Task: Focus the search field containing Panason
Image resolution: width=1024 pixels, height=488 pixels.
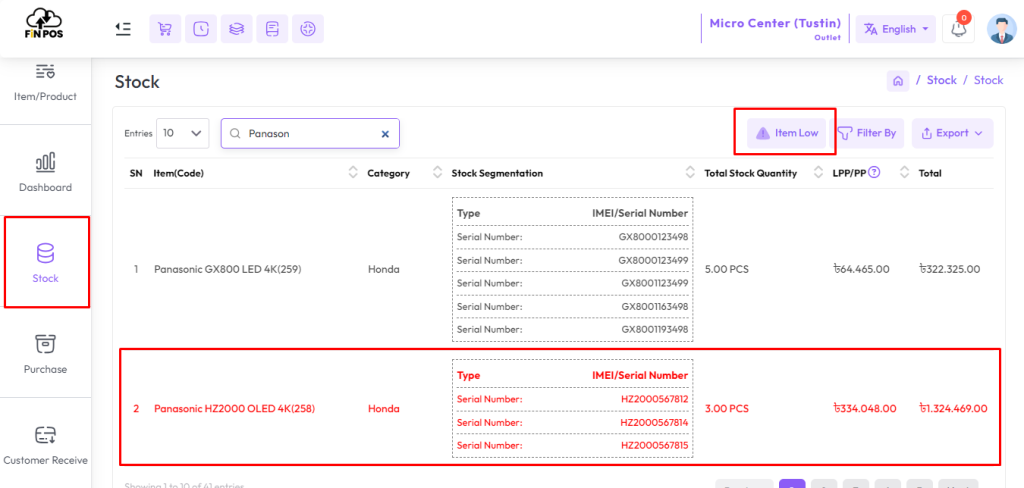Action: pyautogui.click(x=310, y=133)
